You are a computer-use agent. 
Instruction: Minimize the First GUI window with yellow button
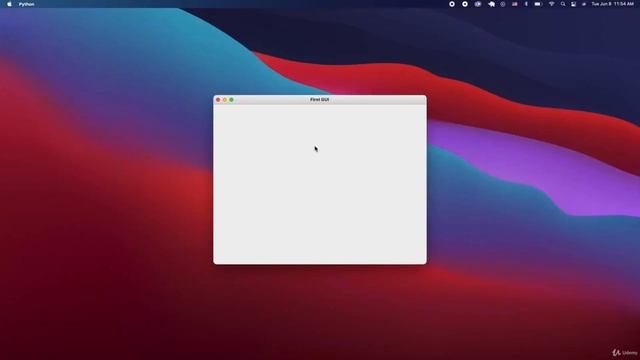click(x=224, y=100)
